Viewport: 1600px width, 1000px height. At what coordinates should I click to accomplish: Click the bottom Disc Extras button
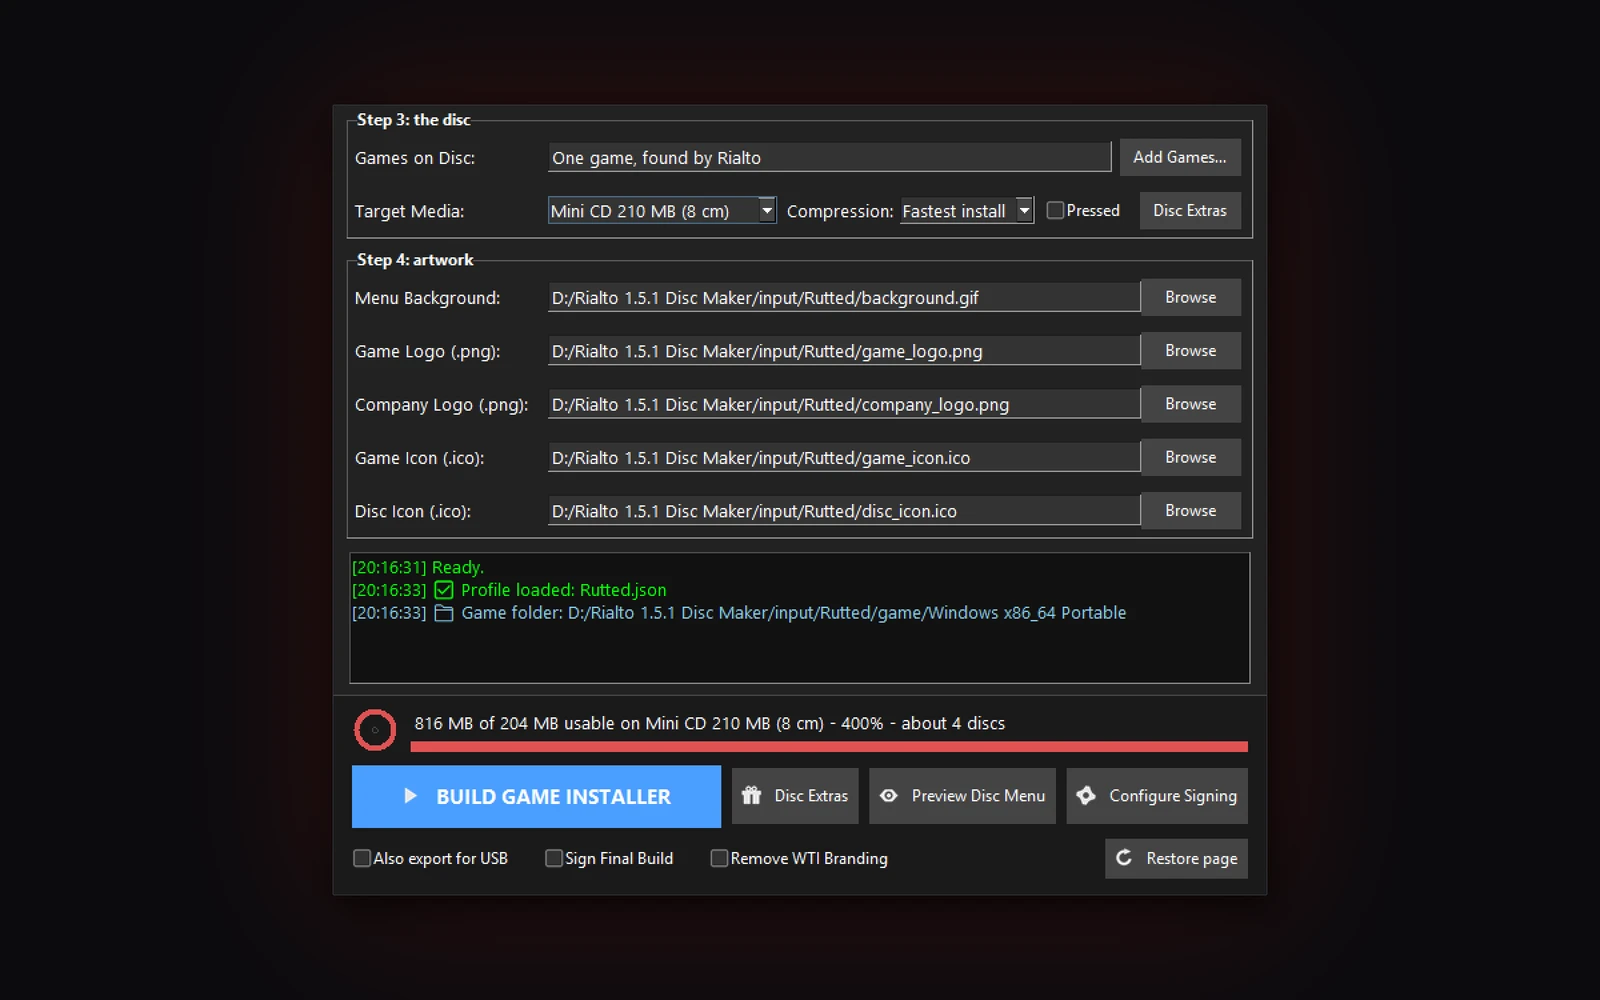pos(795,796)
